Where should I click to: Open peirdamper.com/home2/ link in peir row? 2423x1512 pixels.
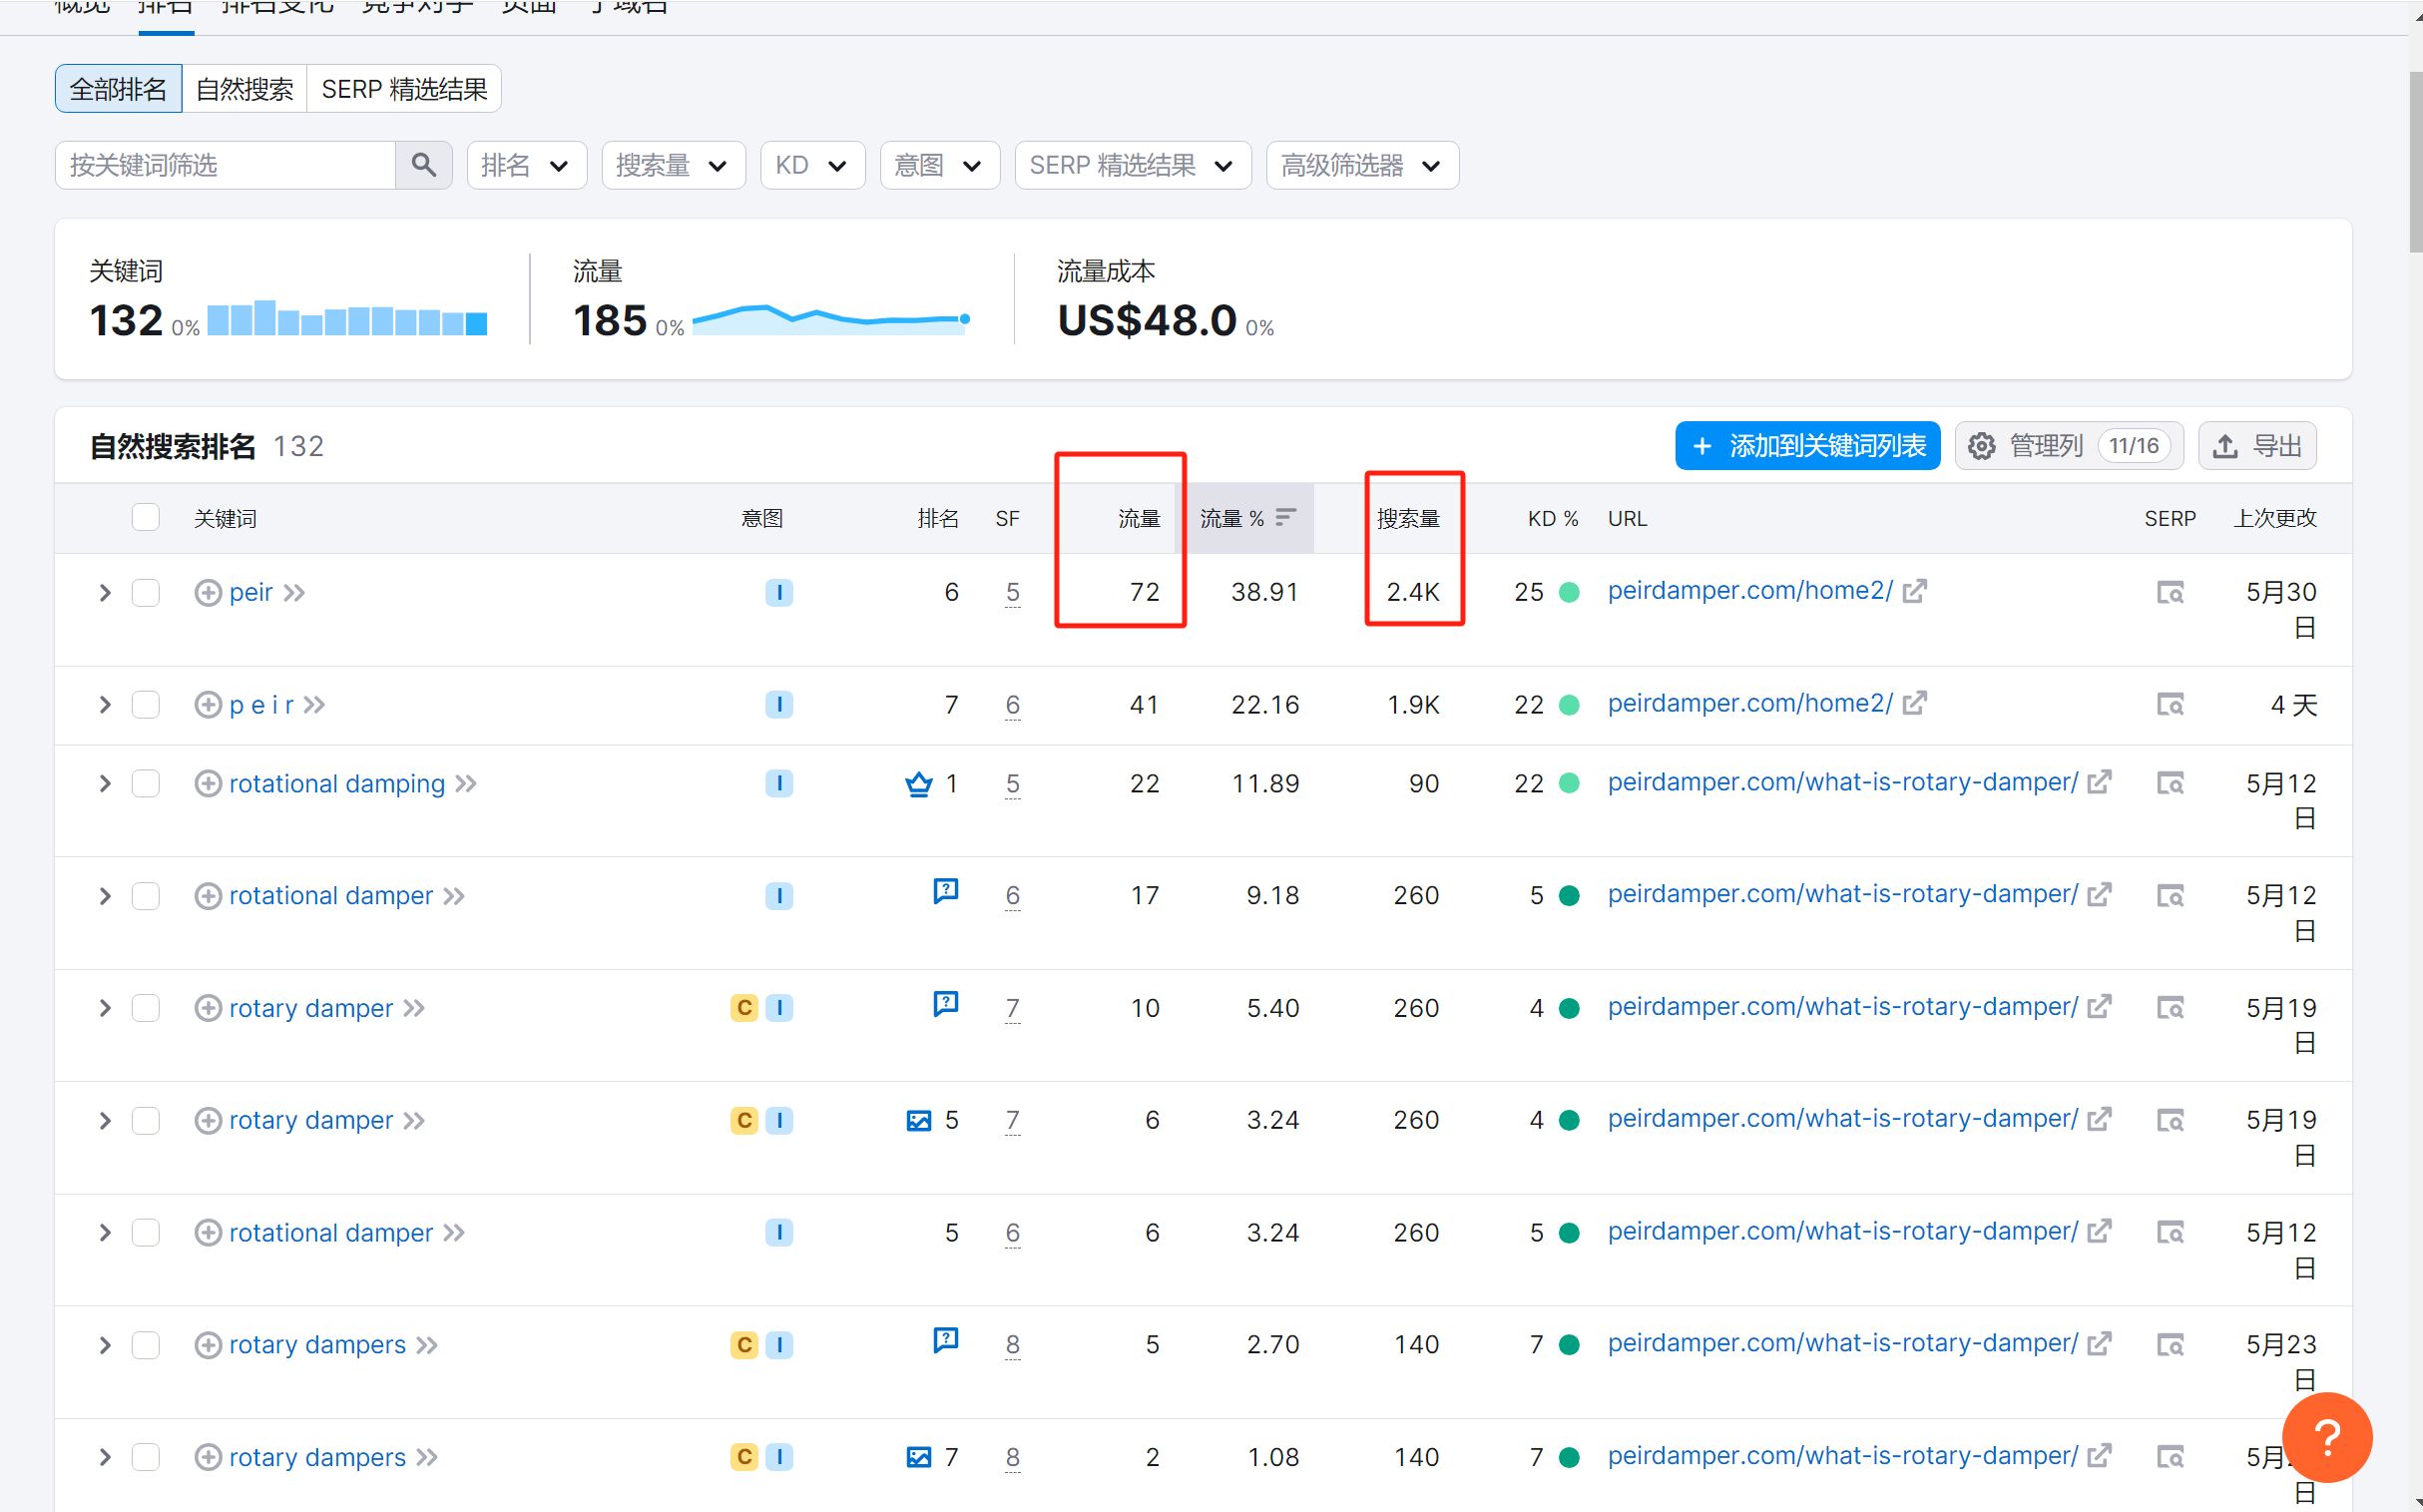coord(1749,591)
